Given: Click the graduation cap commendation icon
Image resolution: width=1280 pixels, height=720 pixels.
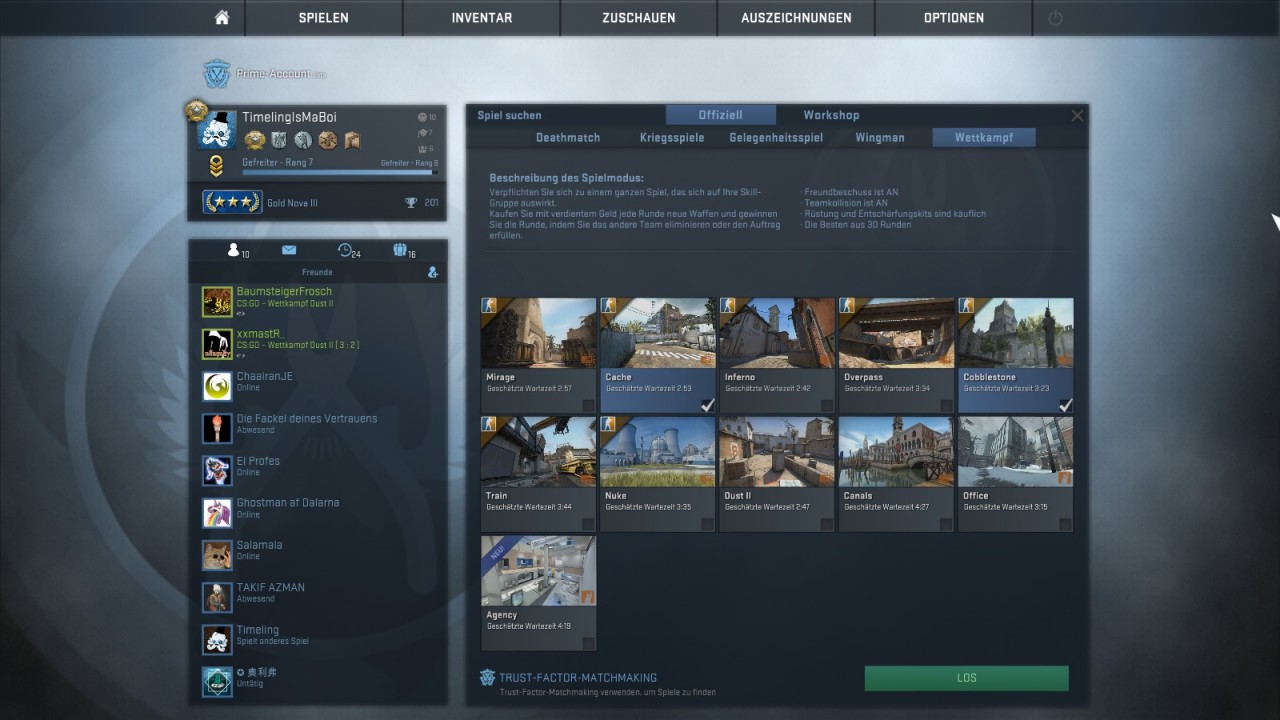Looking at the screenshot, I should [x=422, y=132].
